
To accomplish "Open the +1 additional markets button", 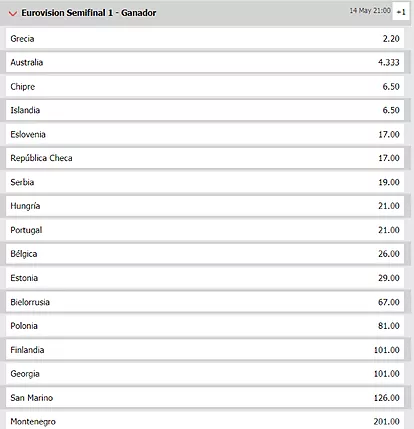I will point(401,12).
